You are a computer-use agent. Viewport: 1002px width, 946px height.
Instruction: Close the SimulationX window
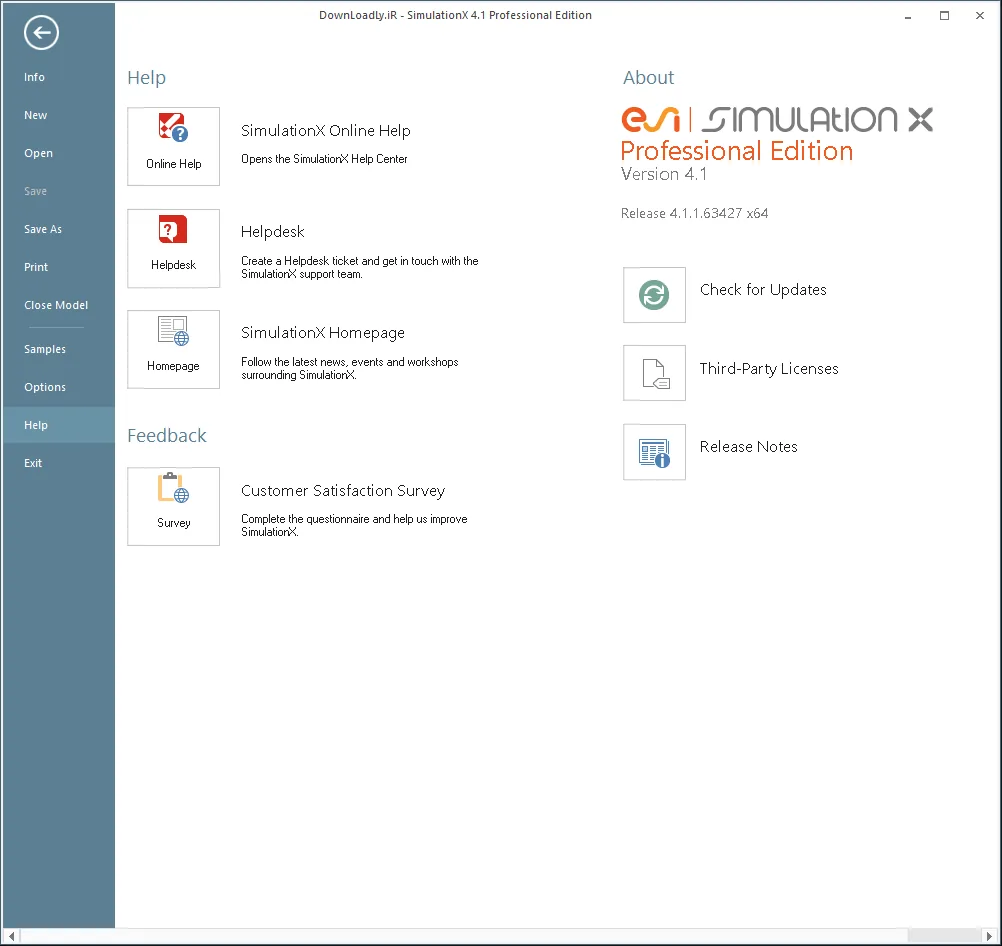[x=980, y=15]
